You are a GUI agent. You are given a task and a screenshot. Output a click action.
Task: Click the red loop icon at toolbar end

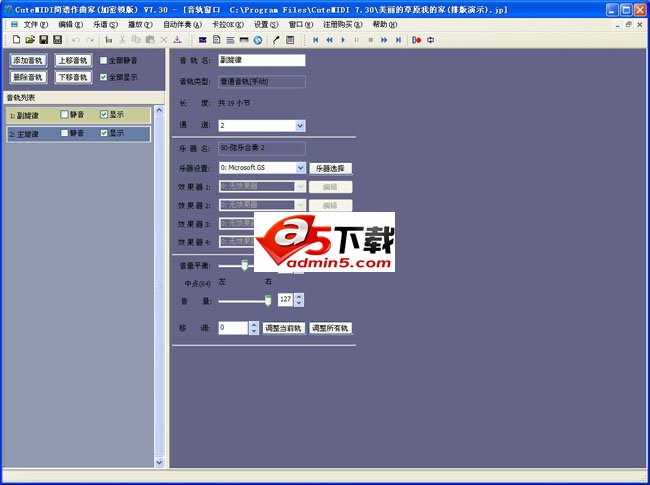431,40
